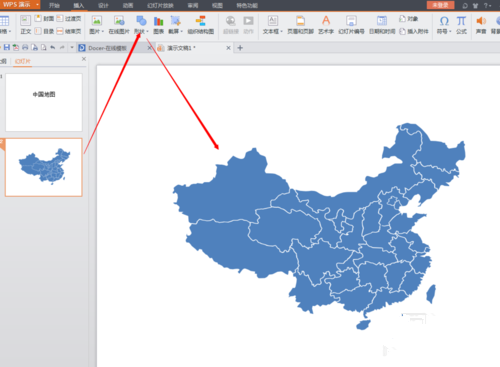
Task: Click the 未登录 login button
Action: (440, 5)
